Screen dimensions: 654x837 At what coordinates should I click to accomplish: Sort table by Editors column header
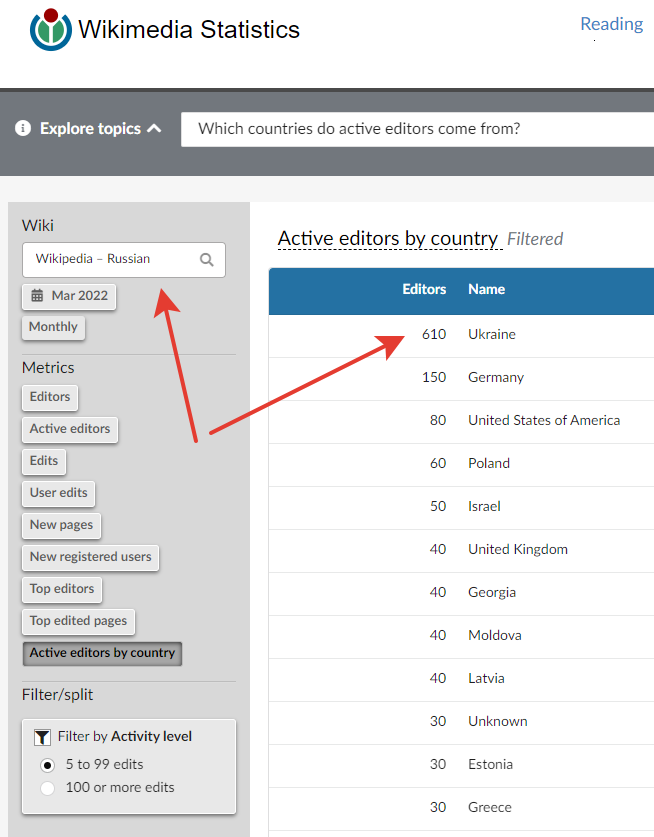pos(424,289)
